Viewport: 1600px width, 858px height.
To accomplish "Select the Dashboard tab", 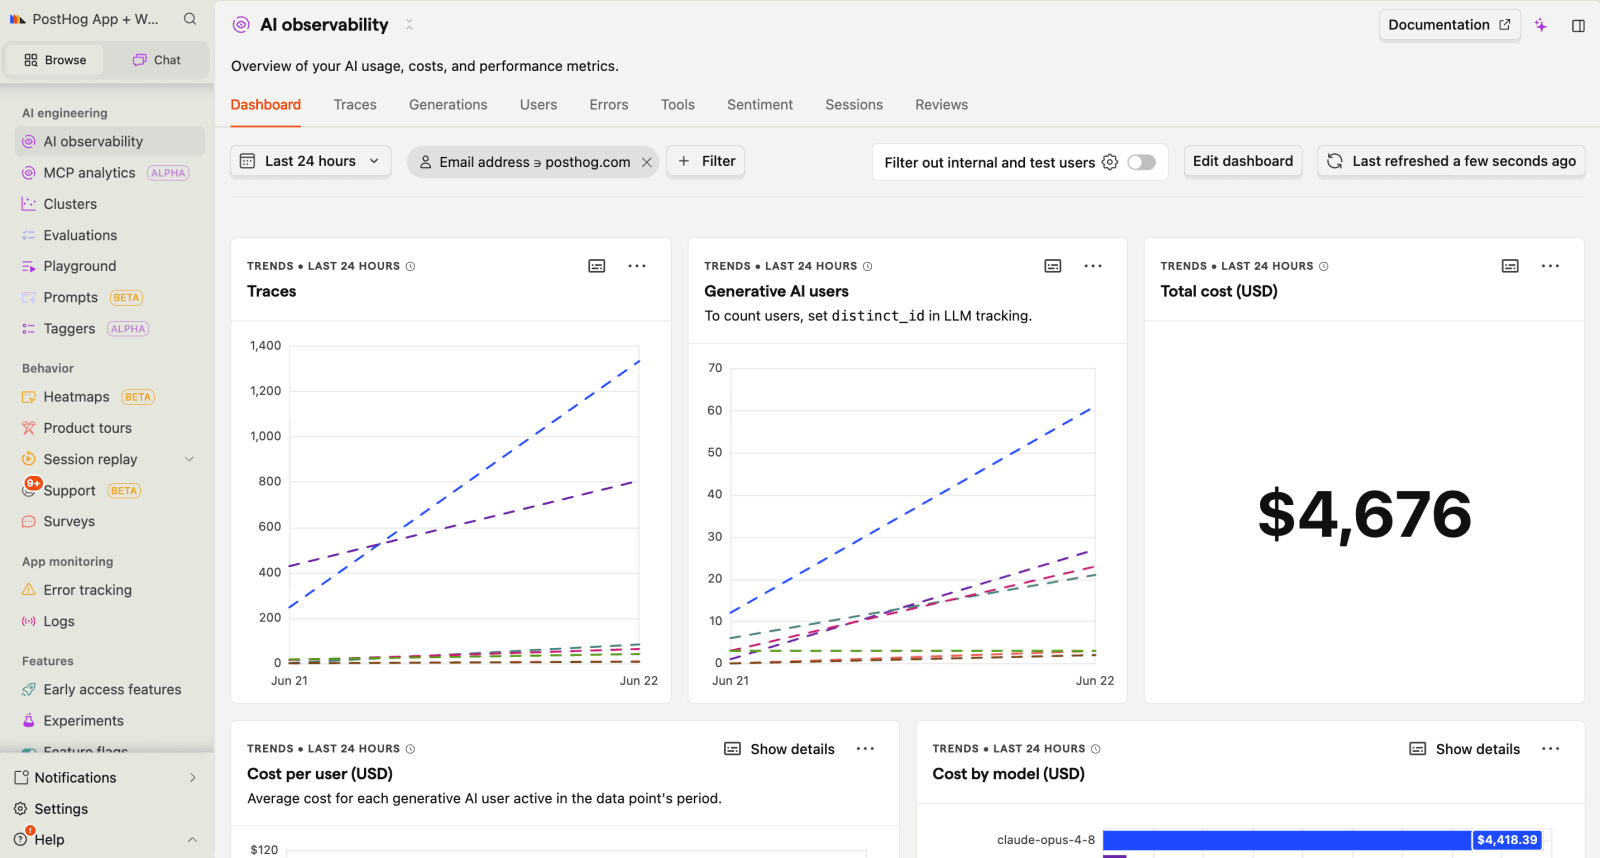I will (266, 105).
